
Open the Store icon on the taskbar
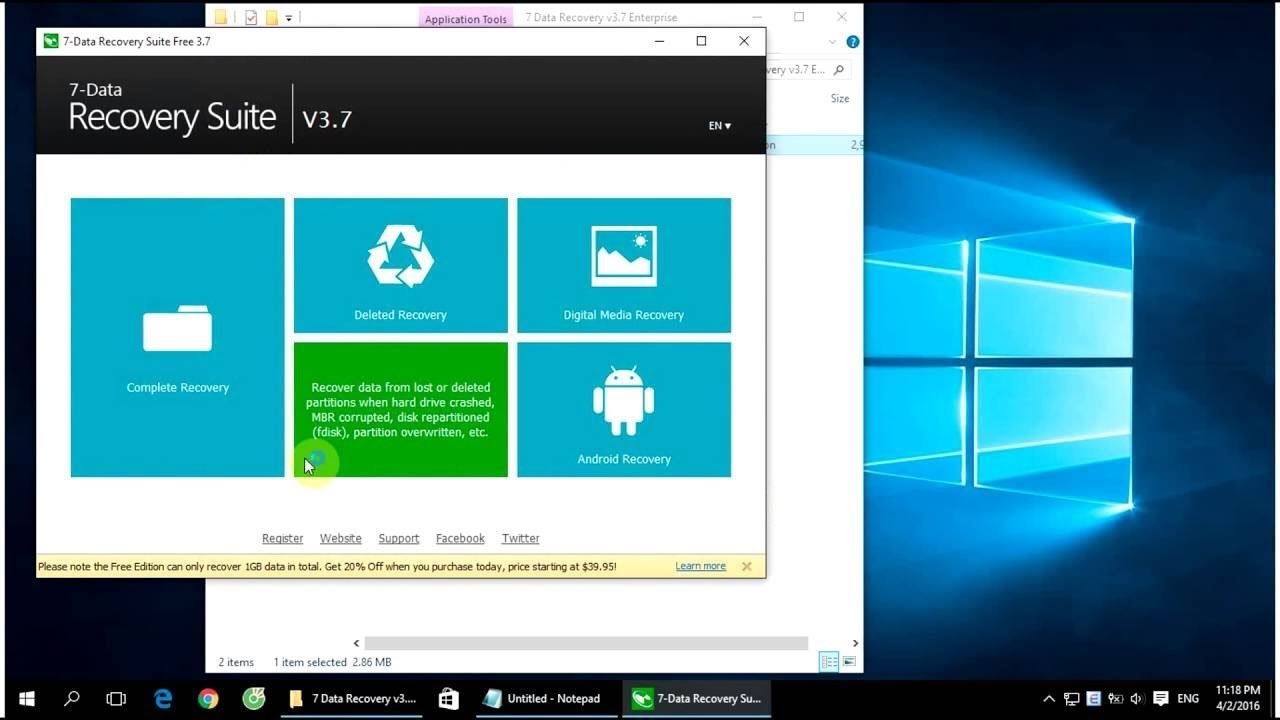tap(448, 699)
